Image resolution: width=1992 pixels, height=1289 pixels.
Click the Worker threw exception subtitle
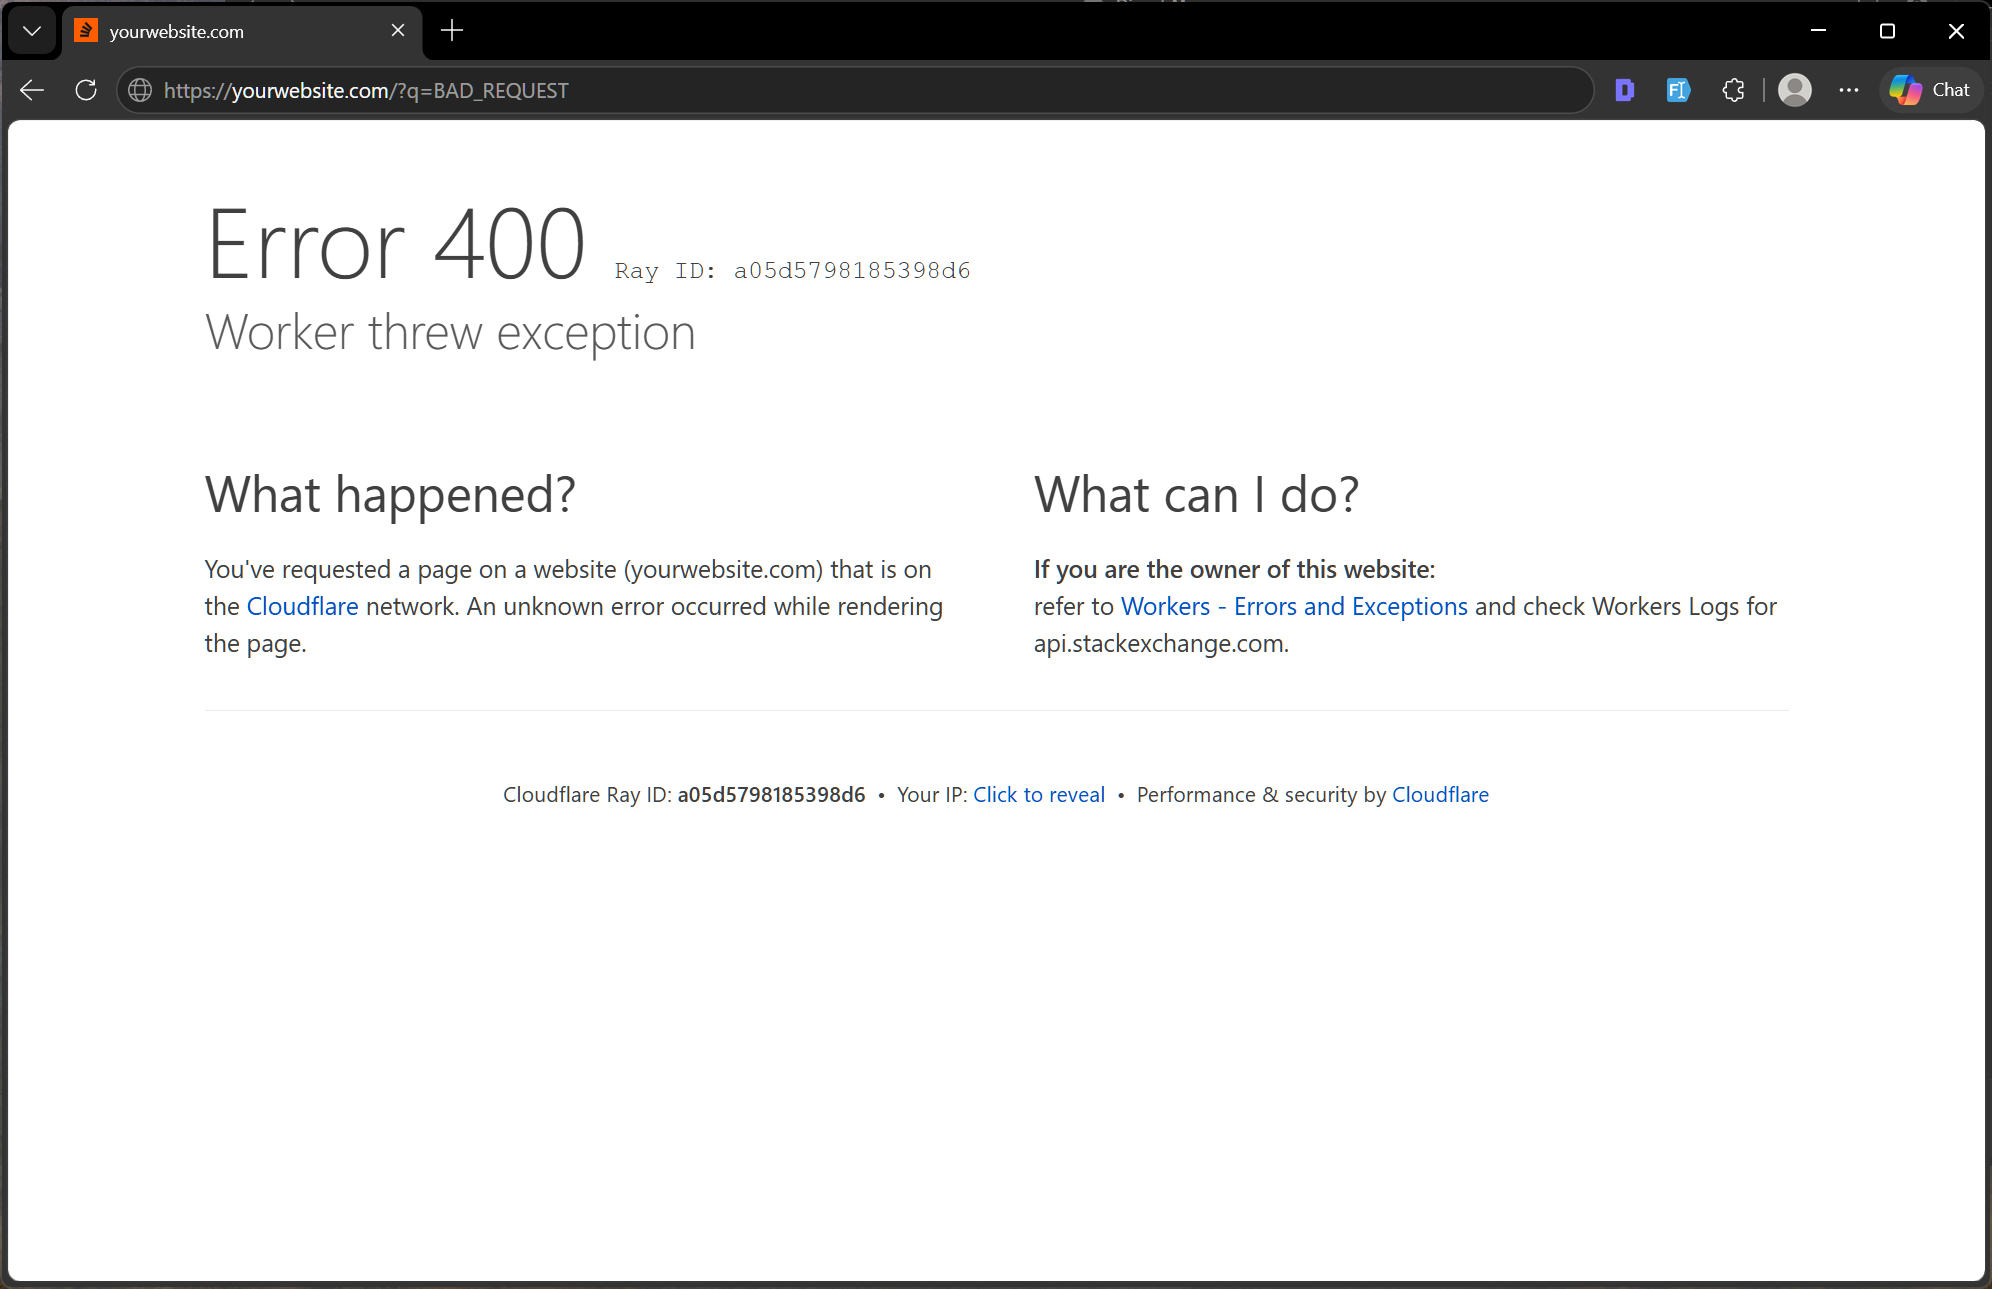click(450, 333)
